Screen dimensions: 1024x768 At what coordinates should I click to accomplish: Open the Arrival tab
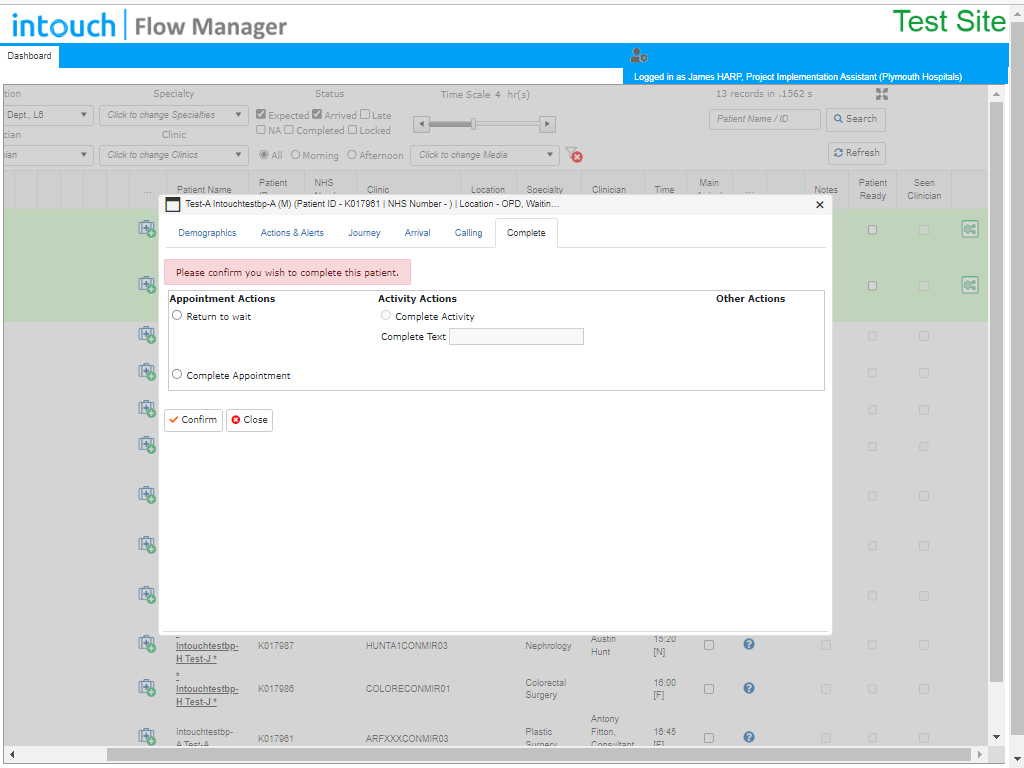(417, 232)
